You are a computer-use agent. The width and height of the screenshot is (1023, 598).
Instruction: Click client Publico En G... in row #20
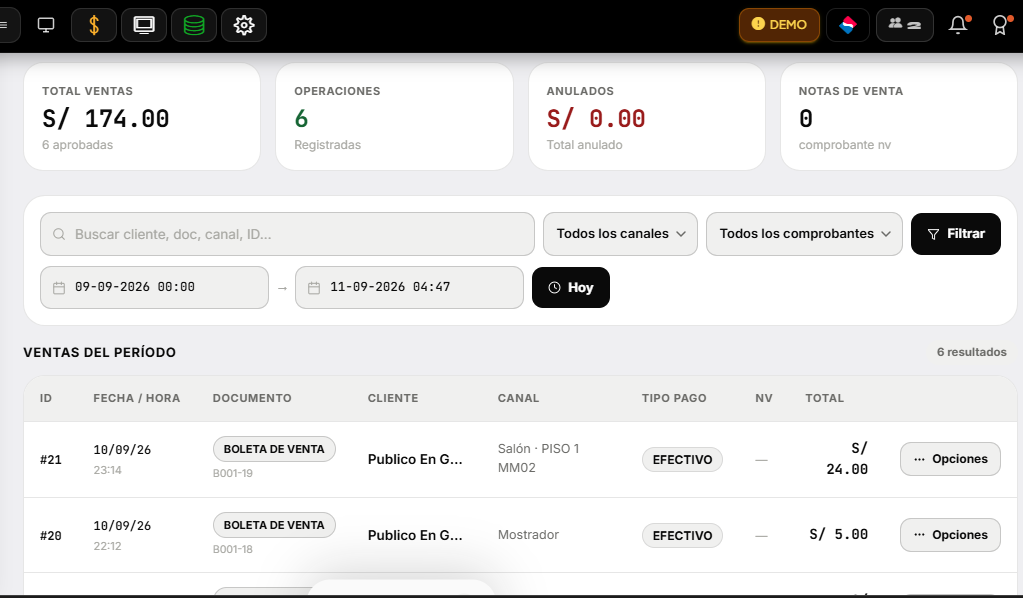pyautogui.click(x=415, y=535)
